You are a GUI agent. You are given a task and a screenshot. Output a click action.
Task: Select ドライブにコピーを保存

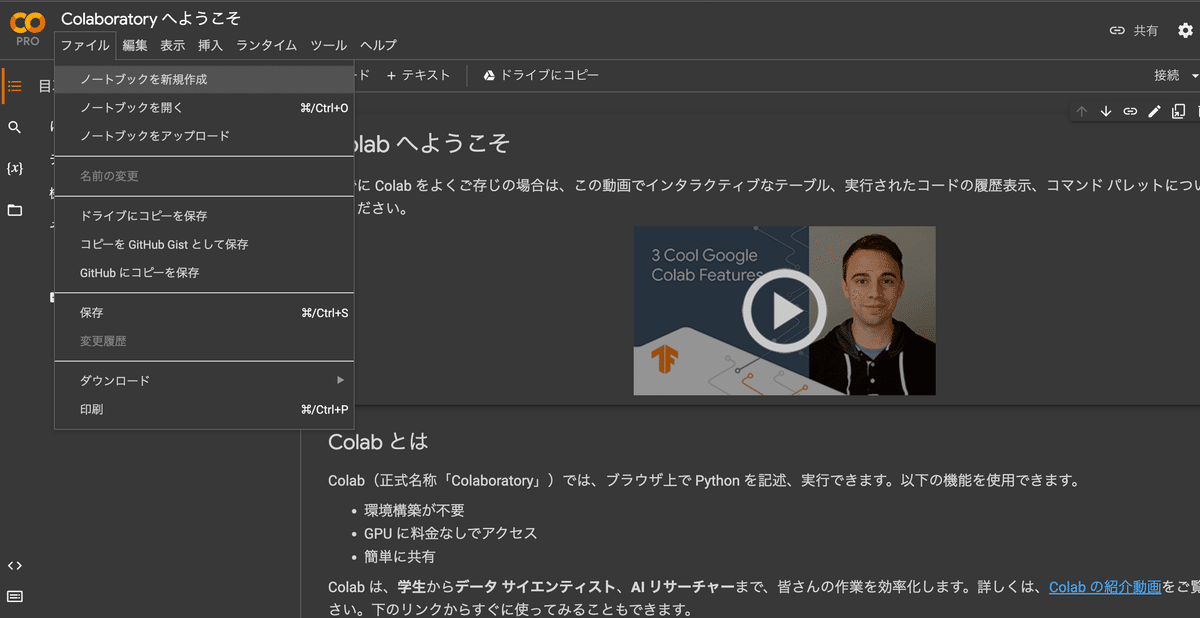click(x=204, y=216)
